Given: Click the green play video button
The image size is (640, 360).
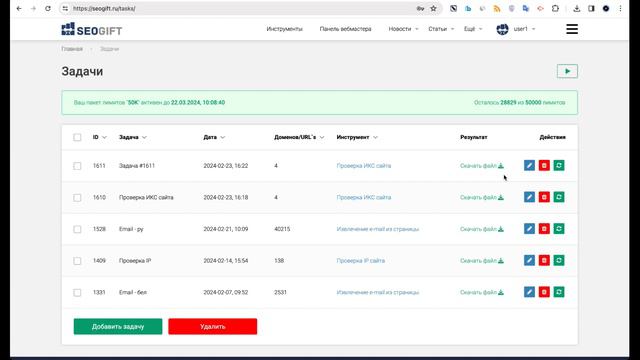Looking at the screenshot, I should (567, 71).
